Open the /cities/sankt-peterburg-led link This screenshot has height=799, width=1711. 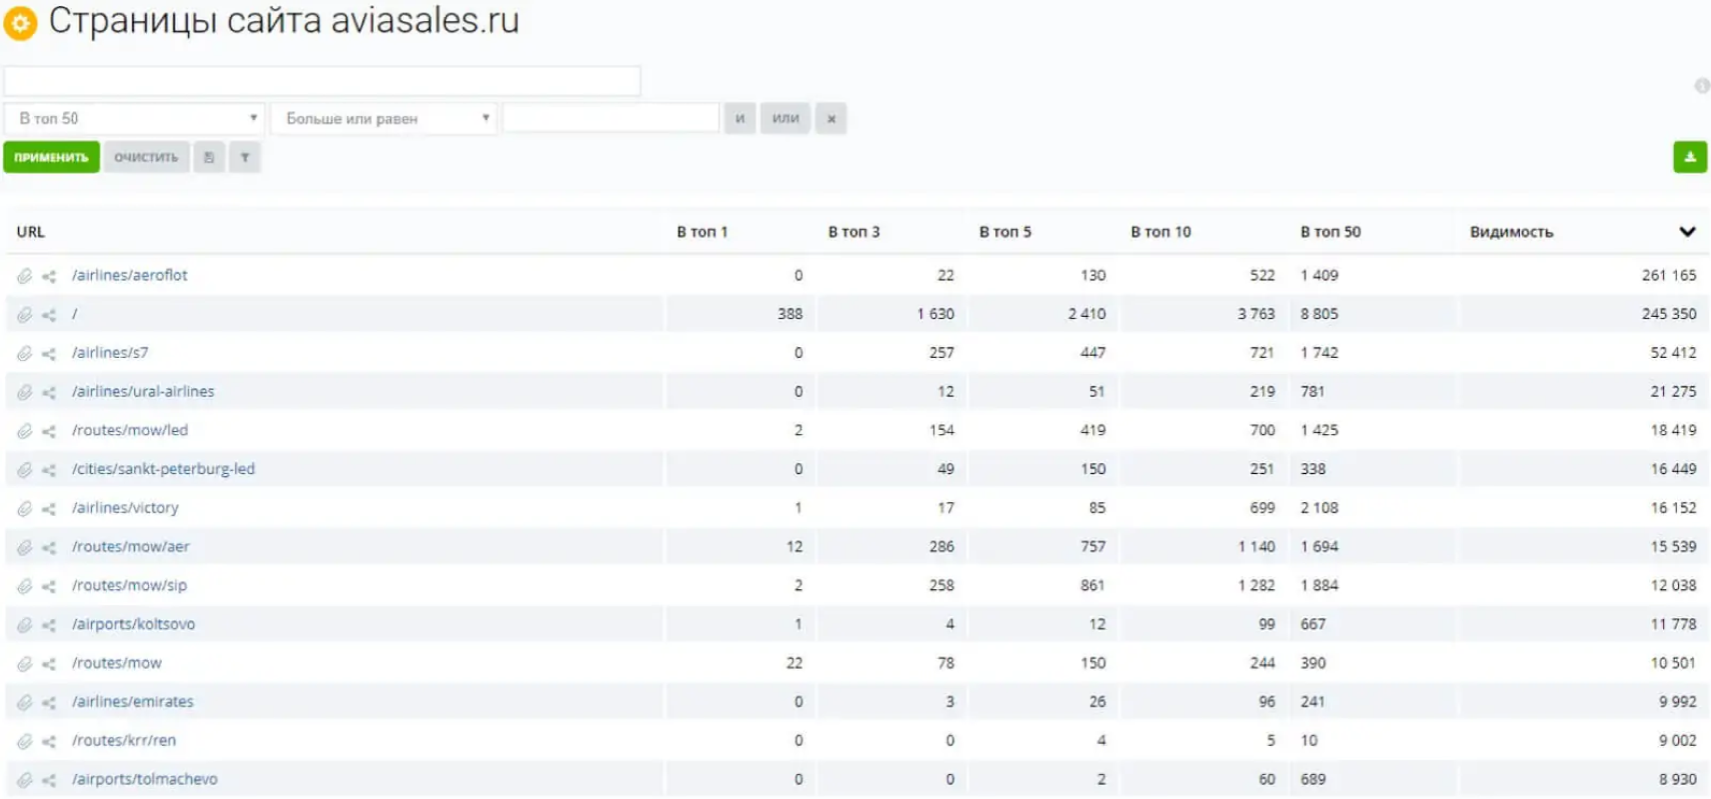click(x=163, y=469)
